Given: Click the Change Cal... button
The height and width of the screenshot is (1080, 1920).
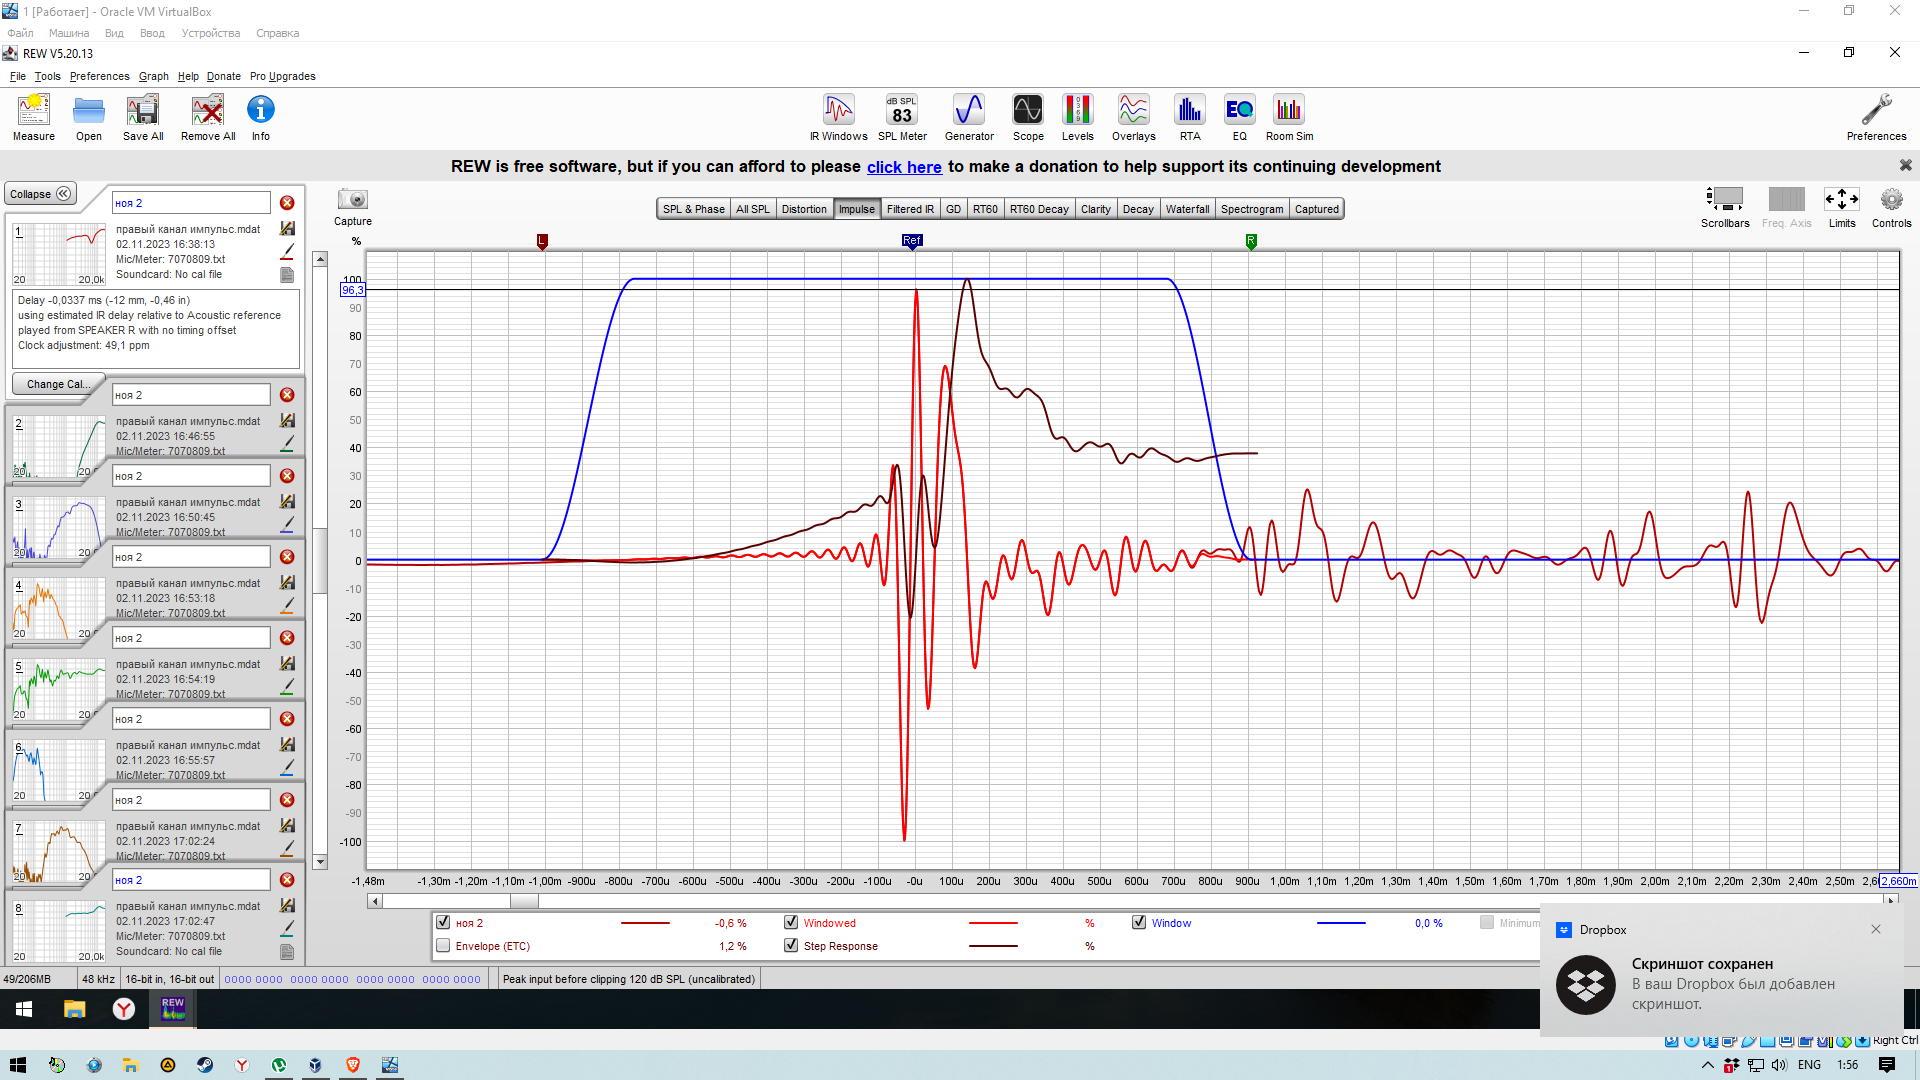Looking at the screenshot, I should (x=58, y=384).
